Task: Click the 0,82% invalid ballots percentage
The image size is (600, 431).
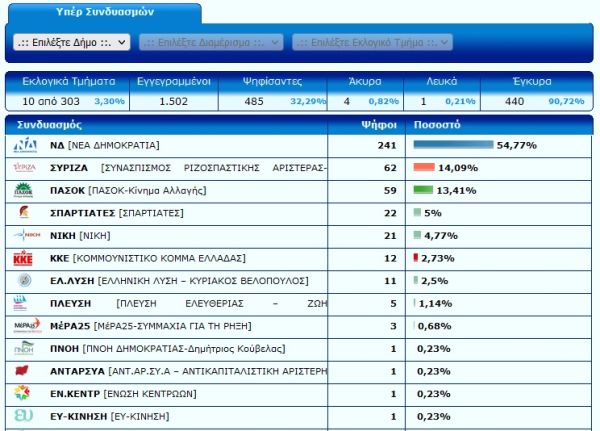Action: point(384,101)
